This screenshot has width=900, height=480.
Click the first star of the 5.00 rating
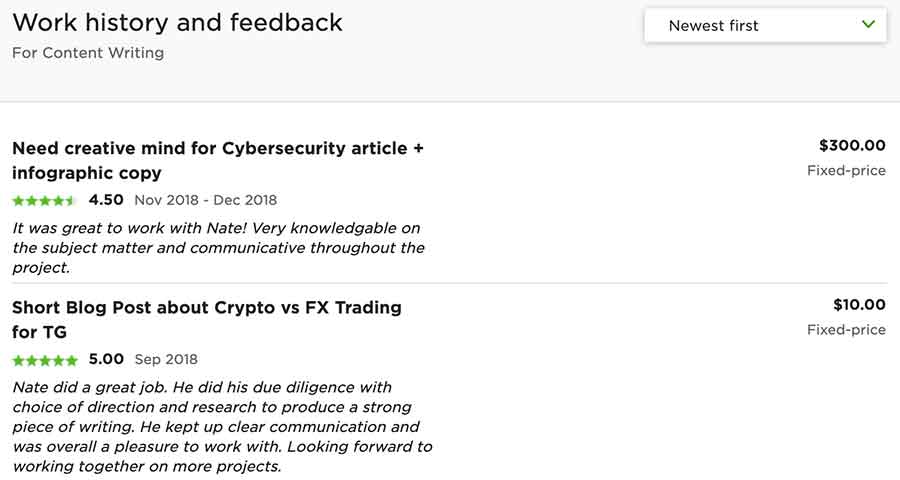18,360
